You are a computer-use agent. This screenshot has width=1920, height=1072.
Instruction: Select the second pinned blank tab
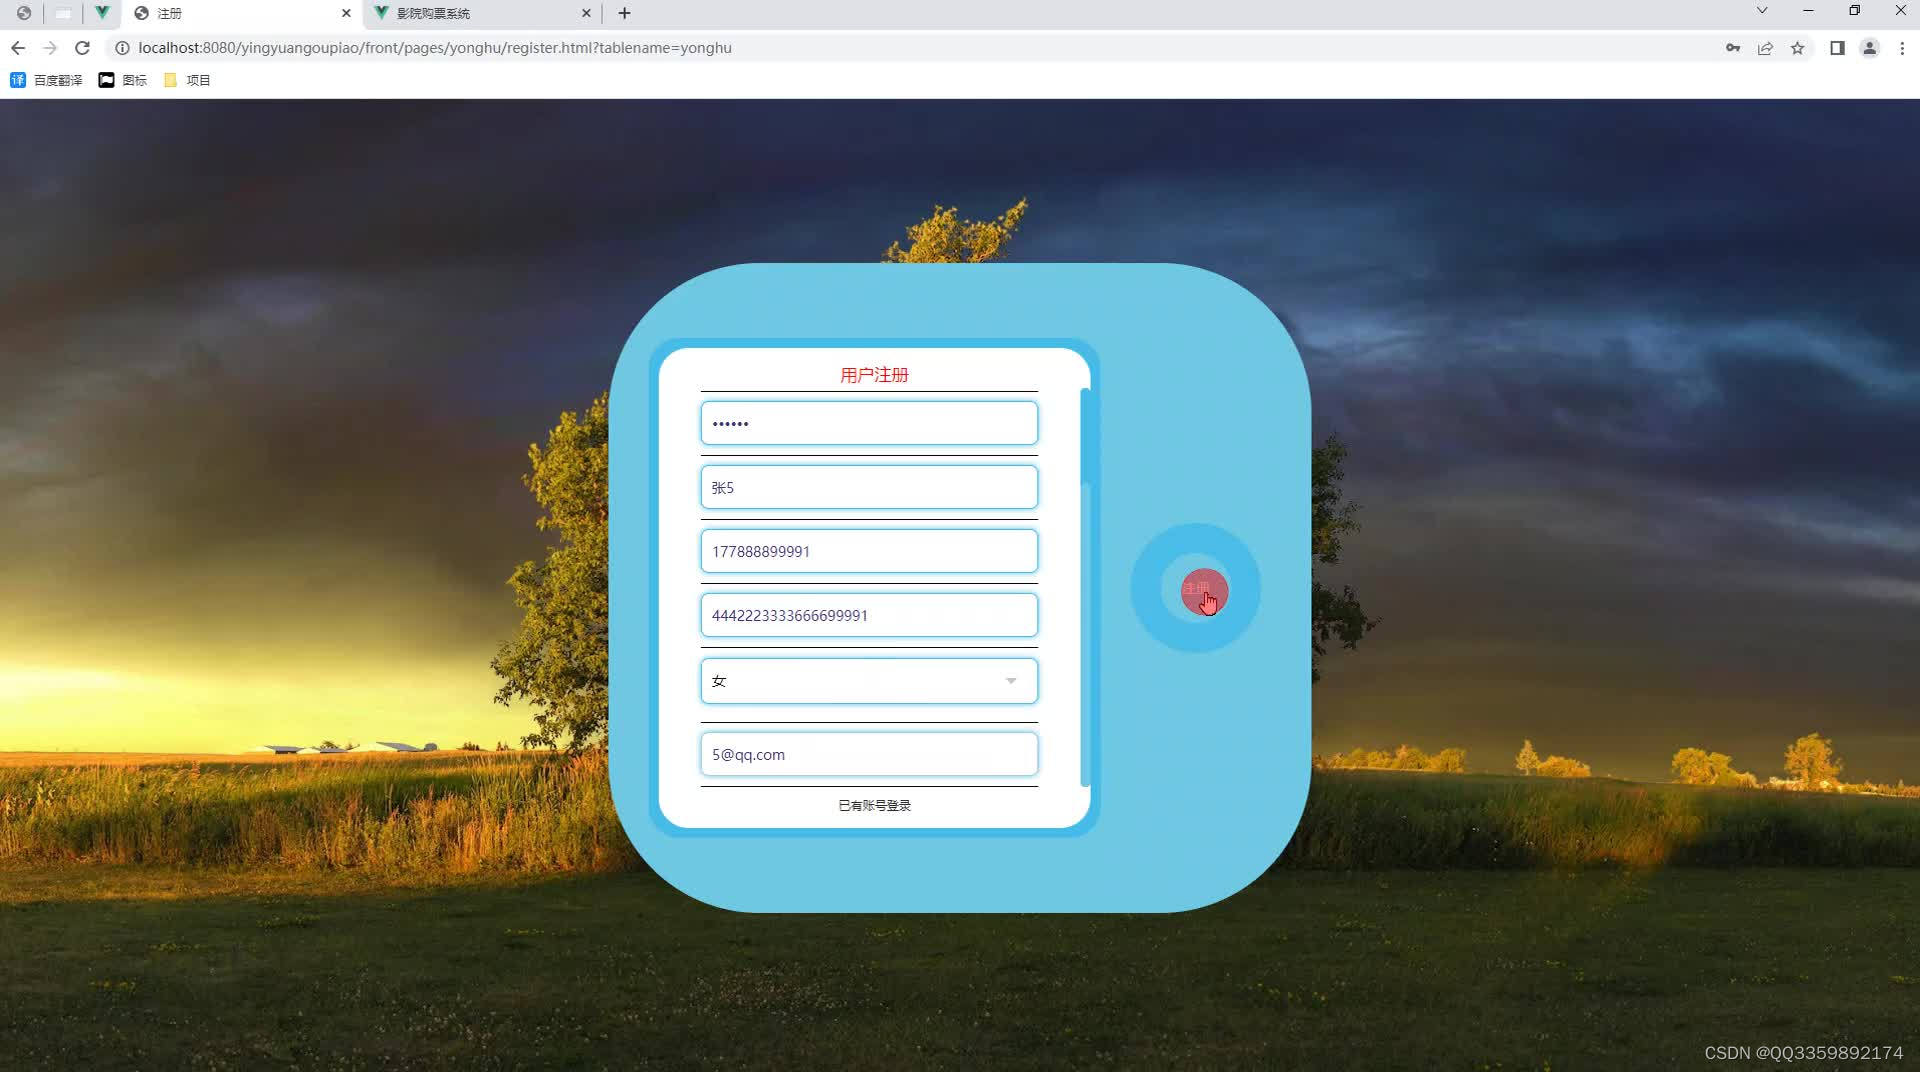pyautogui.click(x=63, y=13)
